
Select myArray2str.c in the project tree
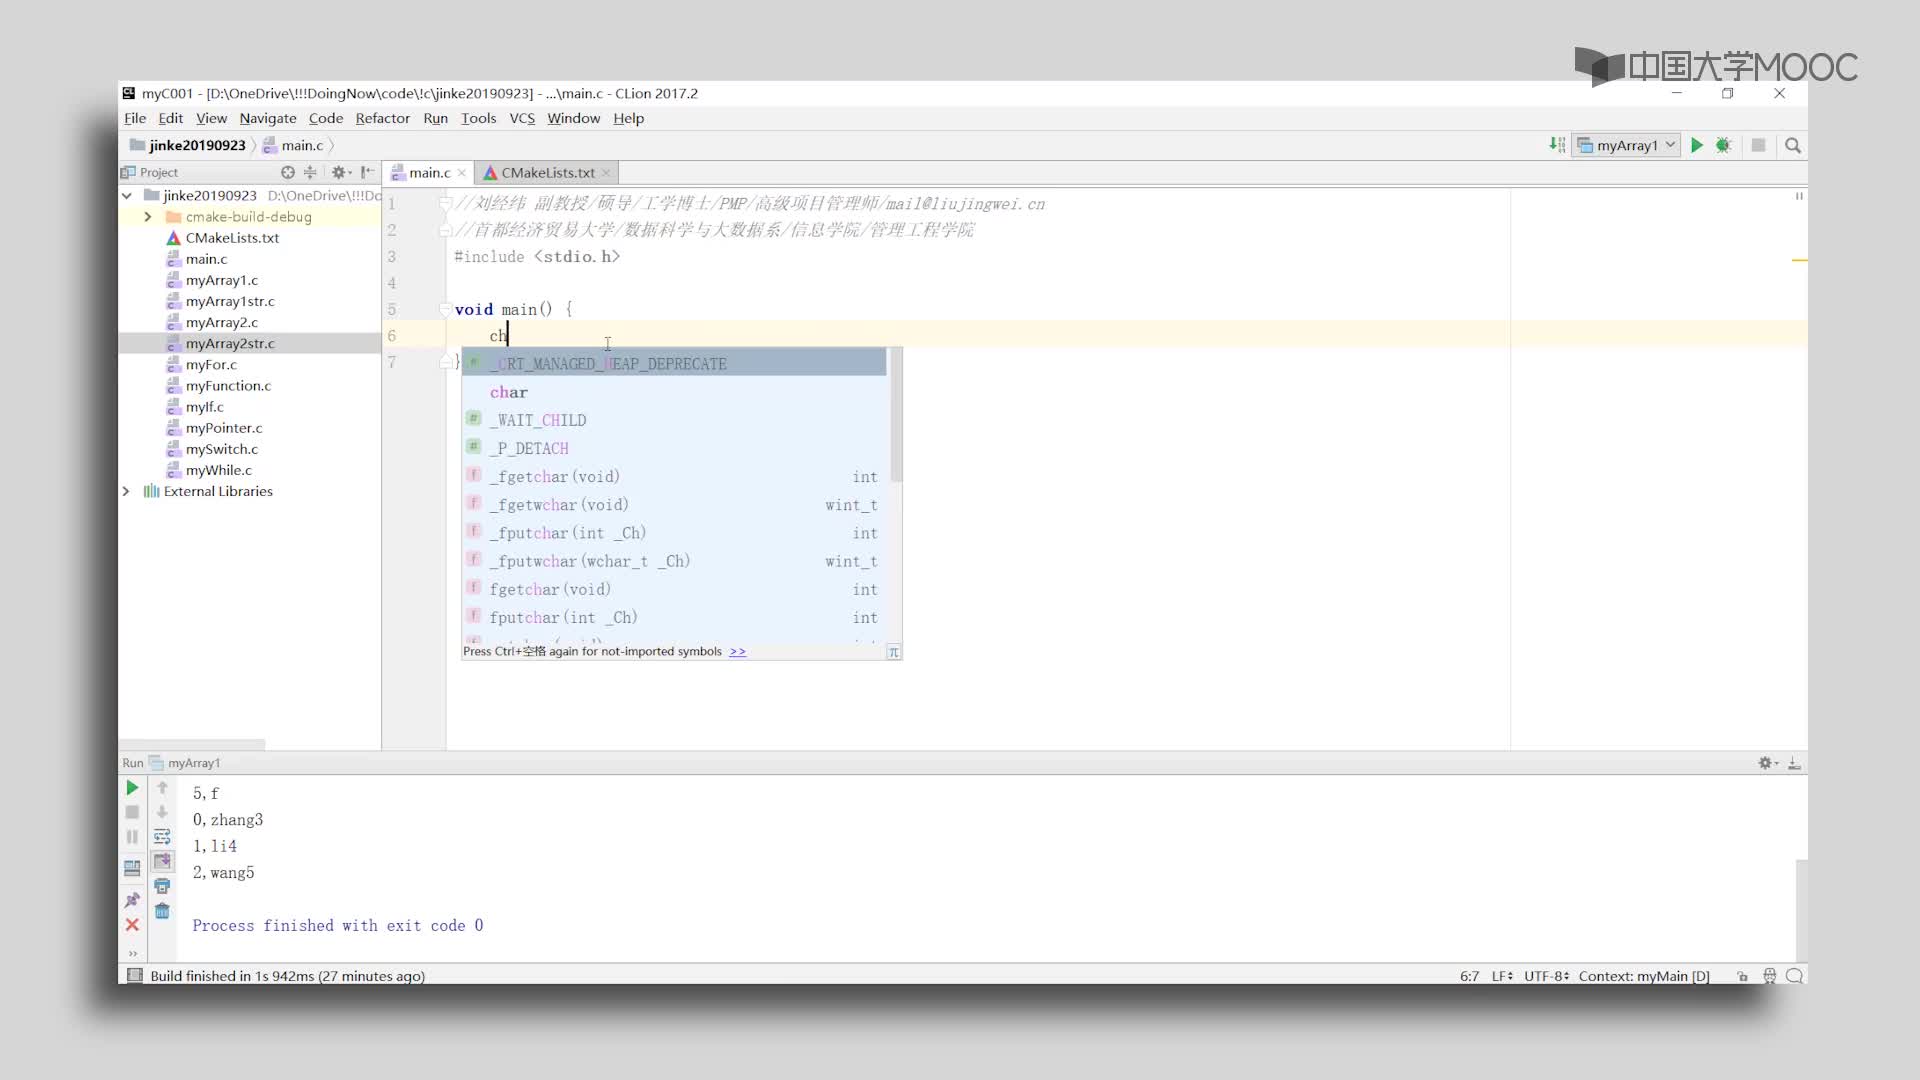point(230,343)
